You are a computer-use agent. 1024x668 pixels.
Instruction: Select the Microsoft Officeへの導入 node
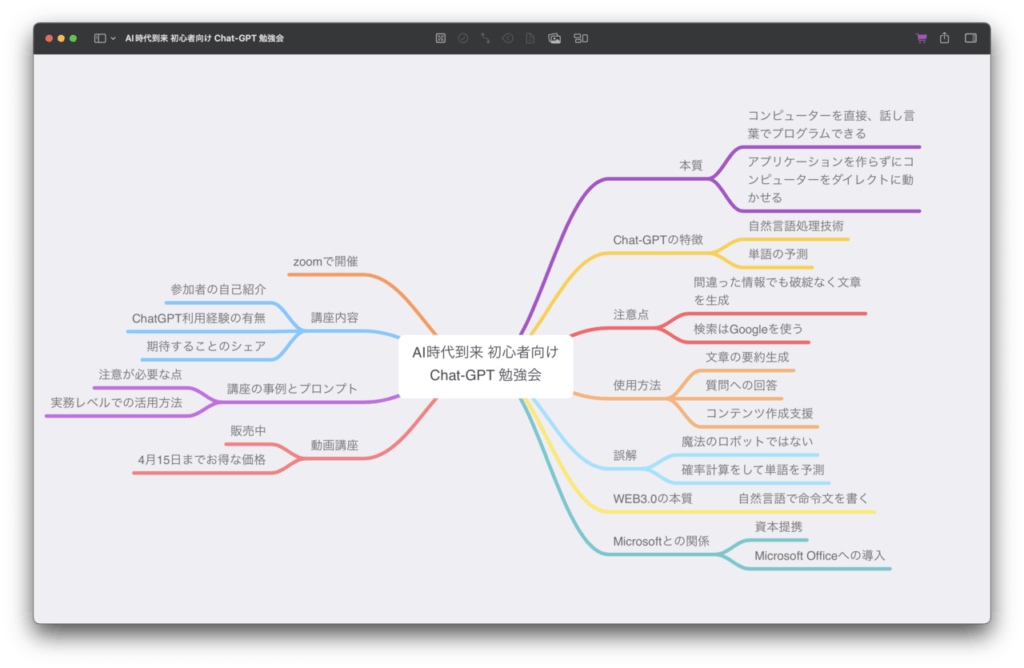(820, 556)
